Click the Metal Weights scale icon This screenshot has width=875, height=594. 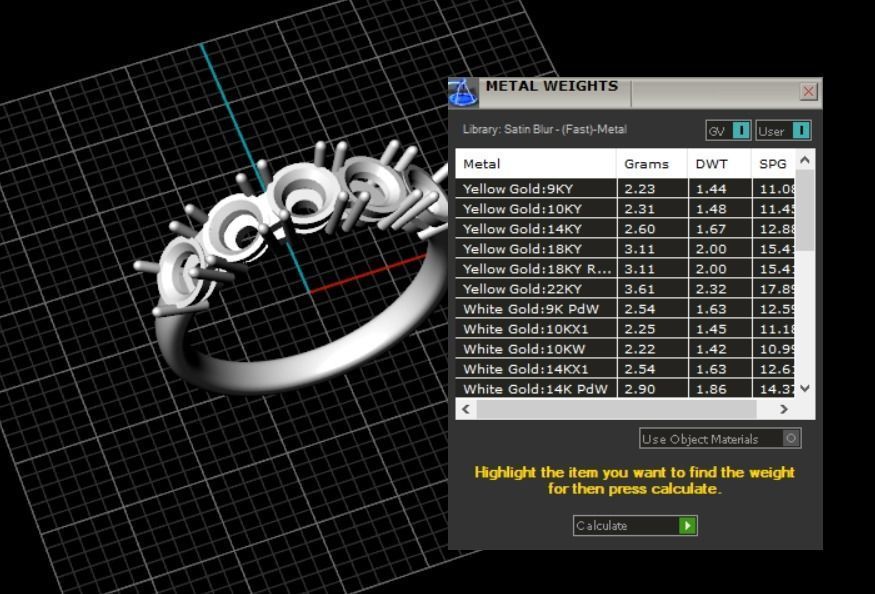463,93
